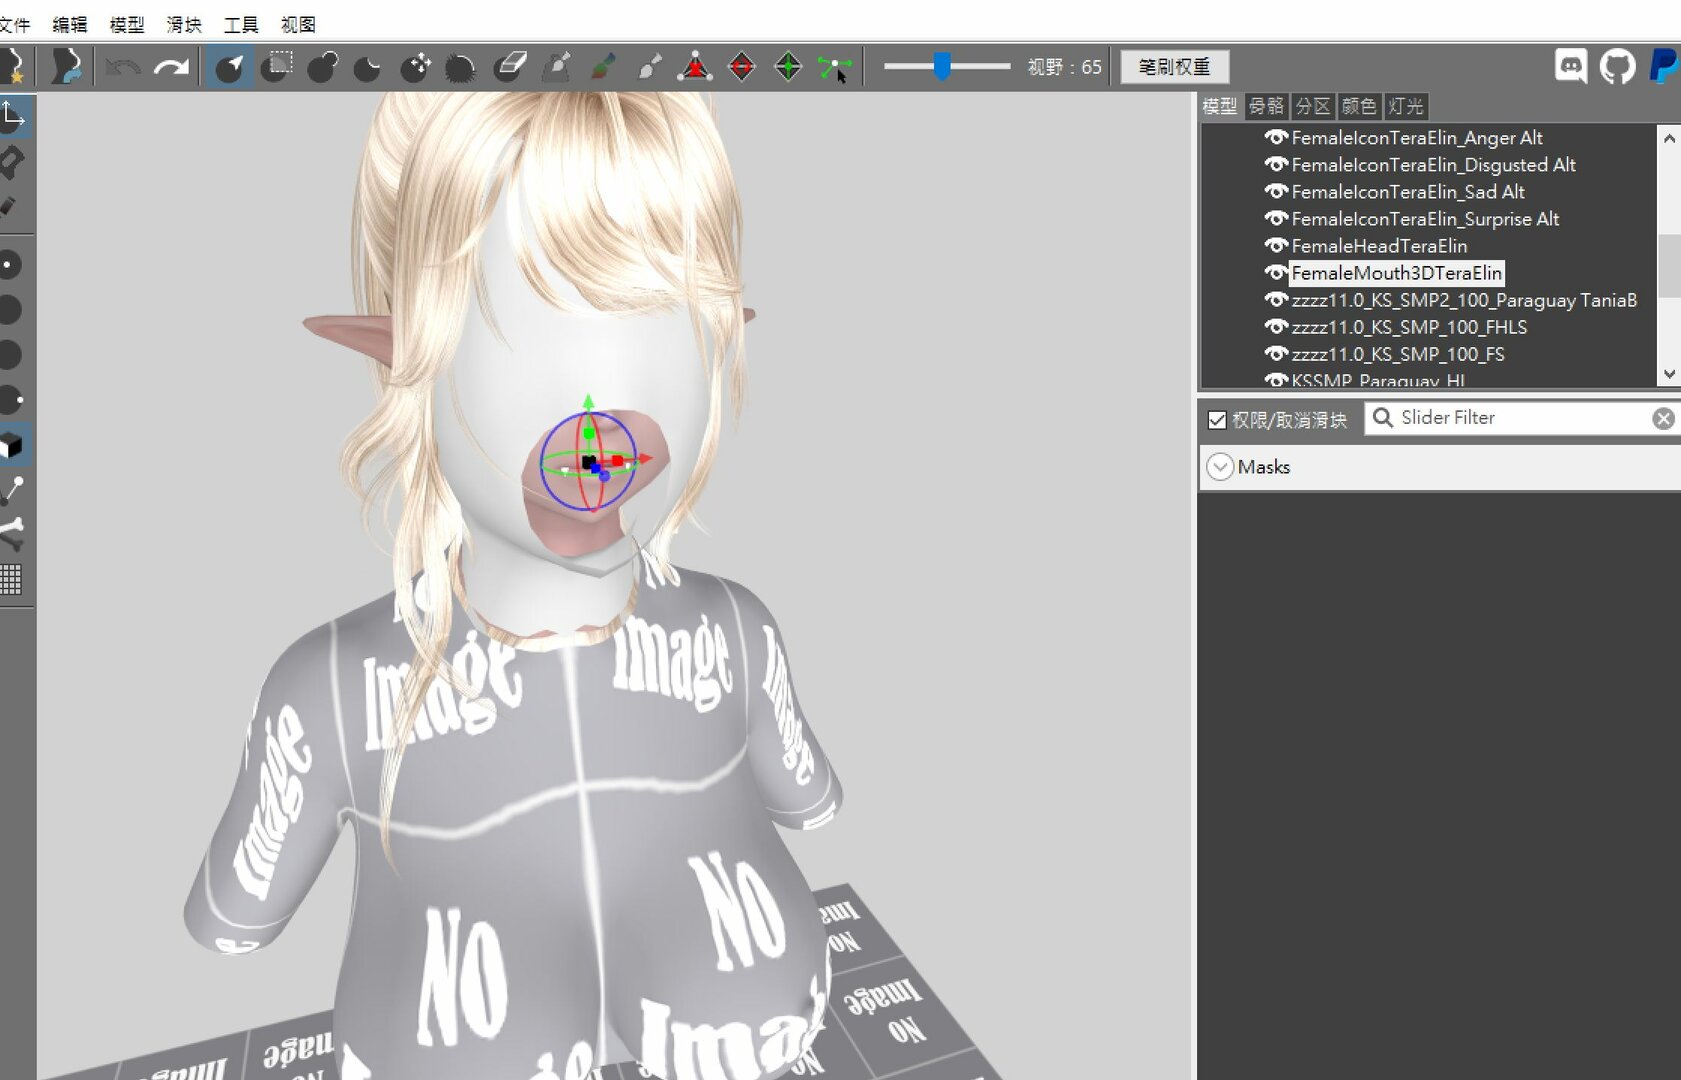
Task: Pick the Deflate brush tool
Action: tap(368, 67)
